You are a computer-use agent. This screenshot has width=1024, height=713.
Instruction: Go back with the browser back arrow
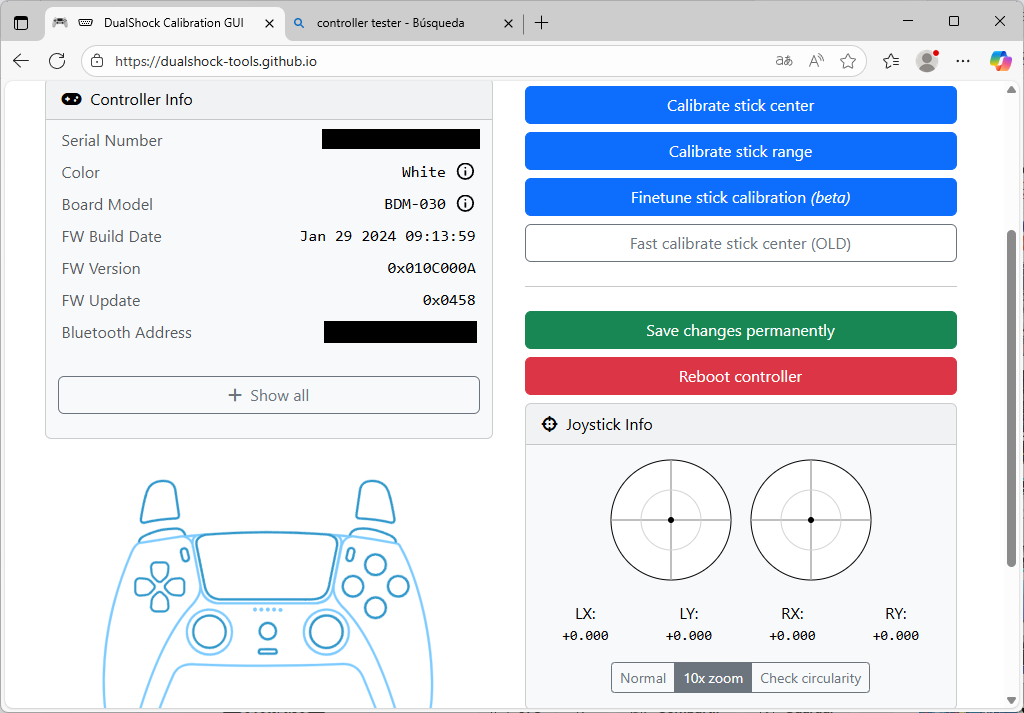(21, 61)
